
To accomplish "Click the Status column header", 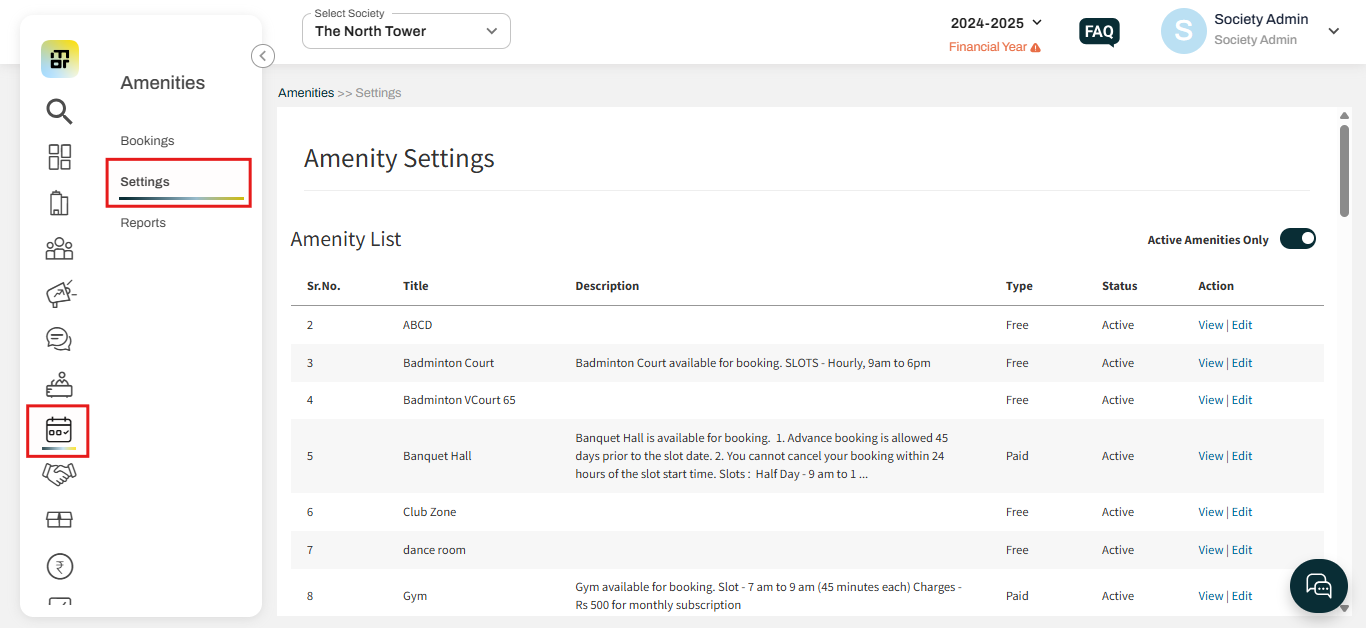I will click(x=1120, y=286).
